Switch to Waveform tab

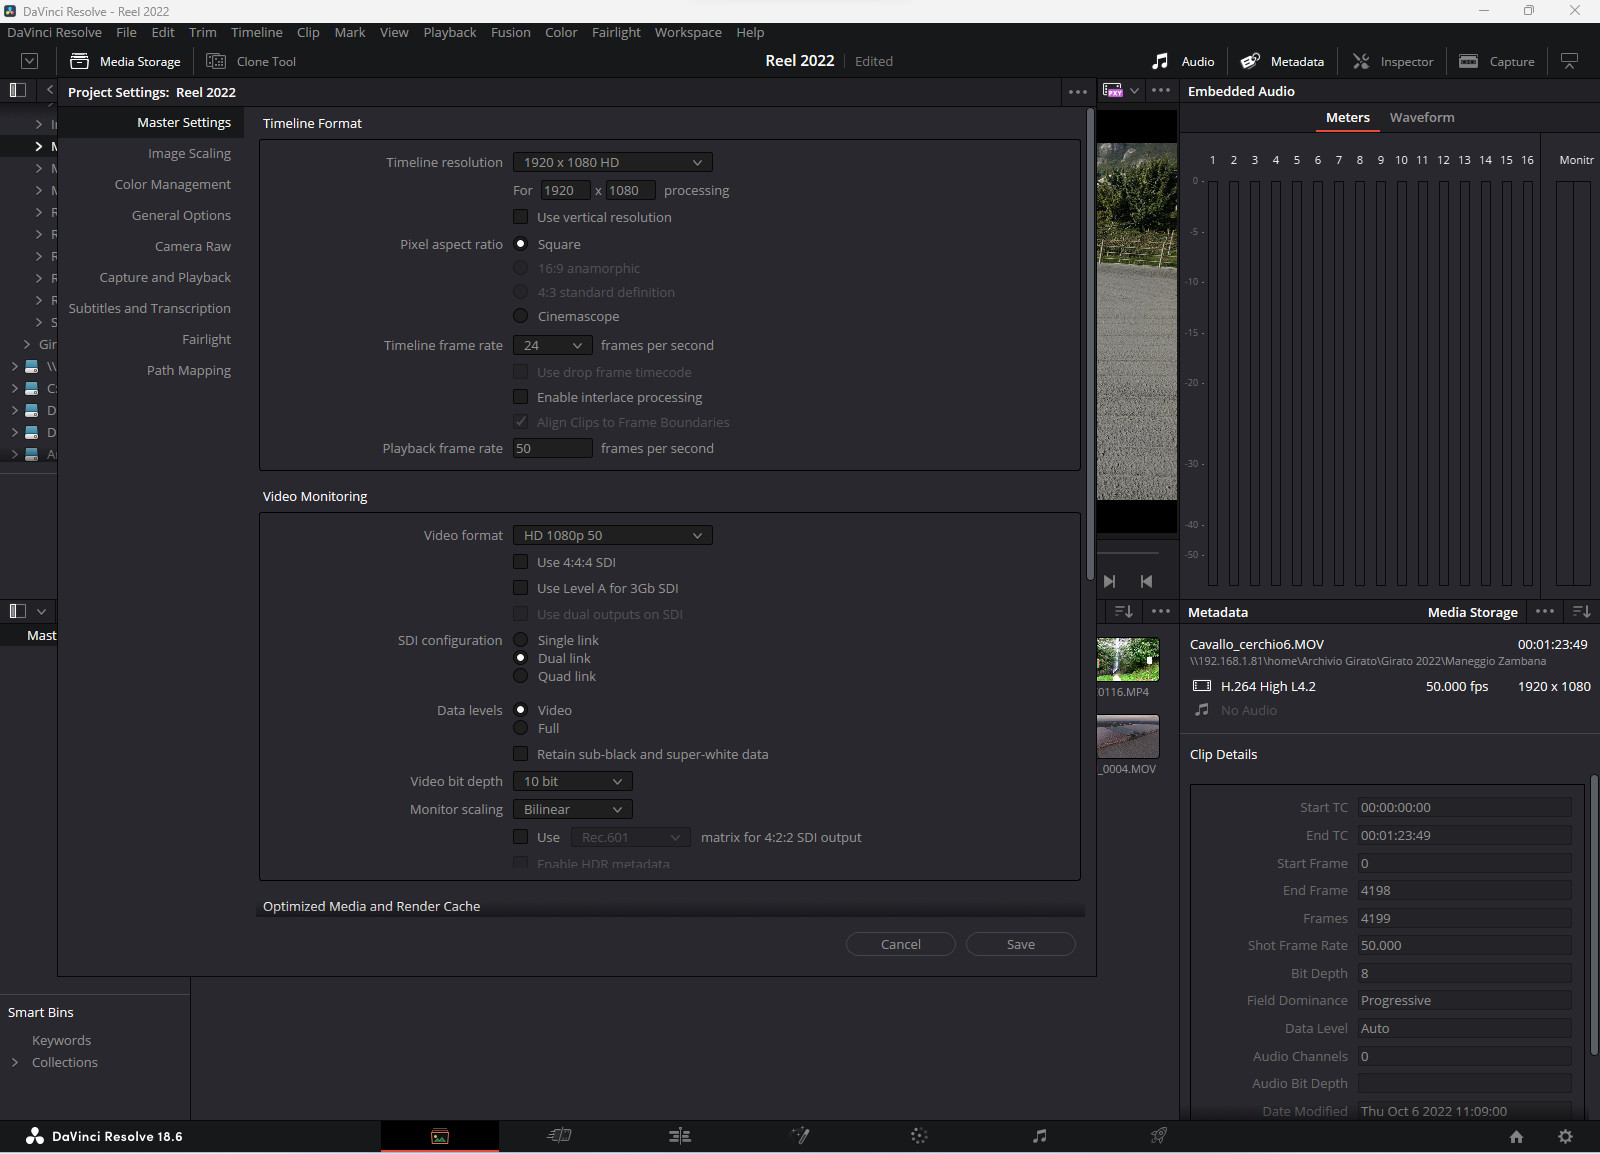point(1422,117)
